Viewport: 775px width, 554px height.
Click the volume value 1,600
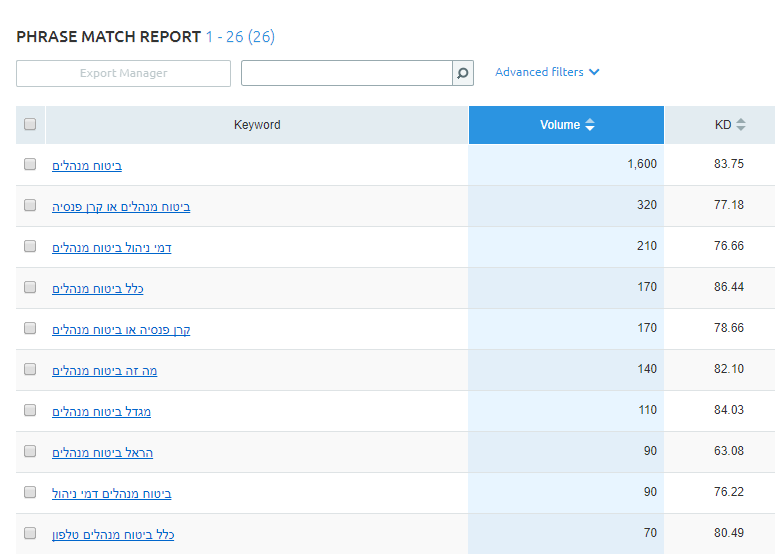pos(642,164)
